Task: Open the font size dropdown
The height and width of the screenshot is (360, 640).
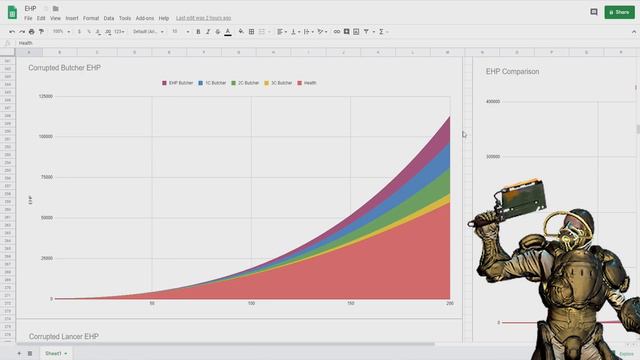Action: coord(180,31)
